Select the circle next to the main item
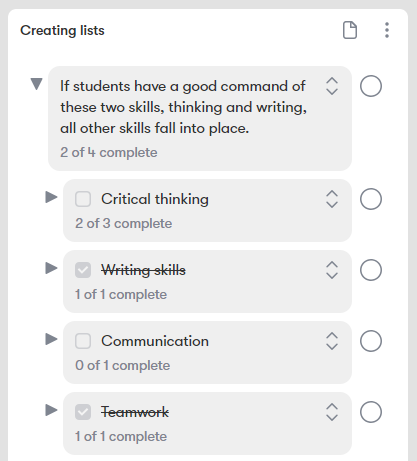 click(x=371, y=86)
